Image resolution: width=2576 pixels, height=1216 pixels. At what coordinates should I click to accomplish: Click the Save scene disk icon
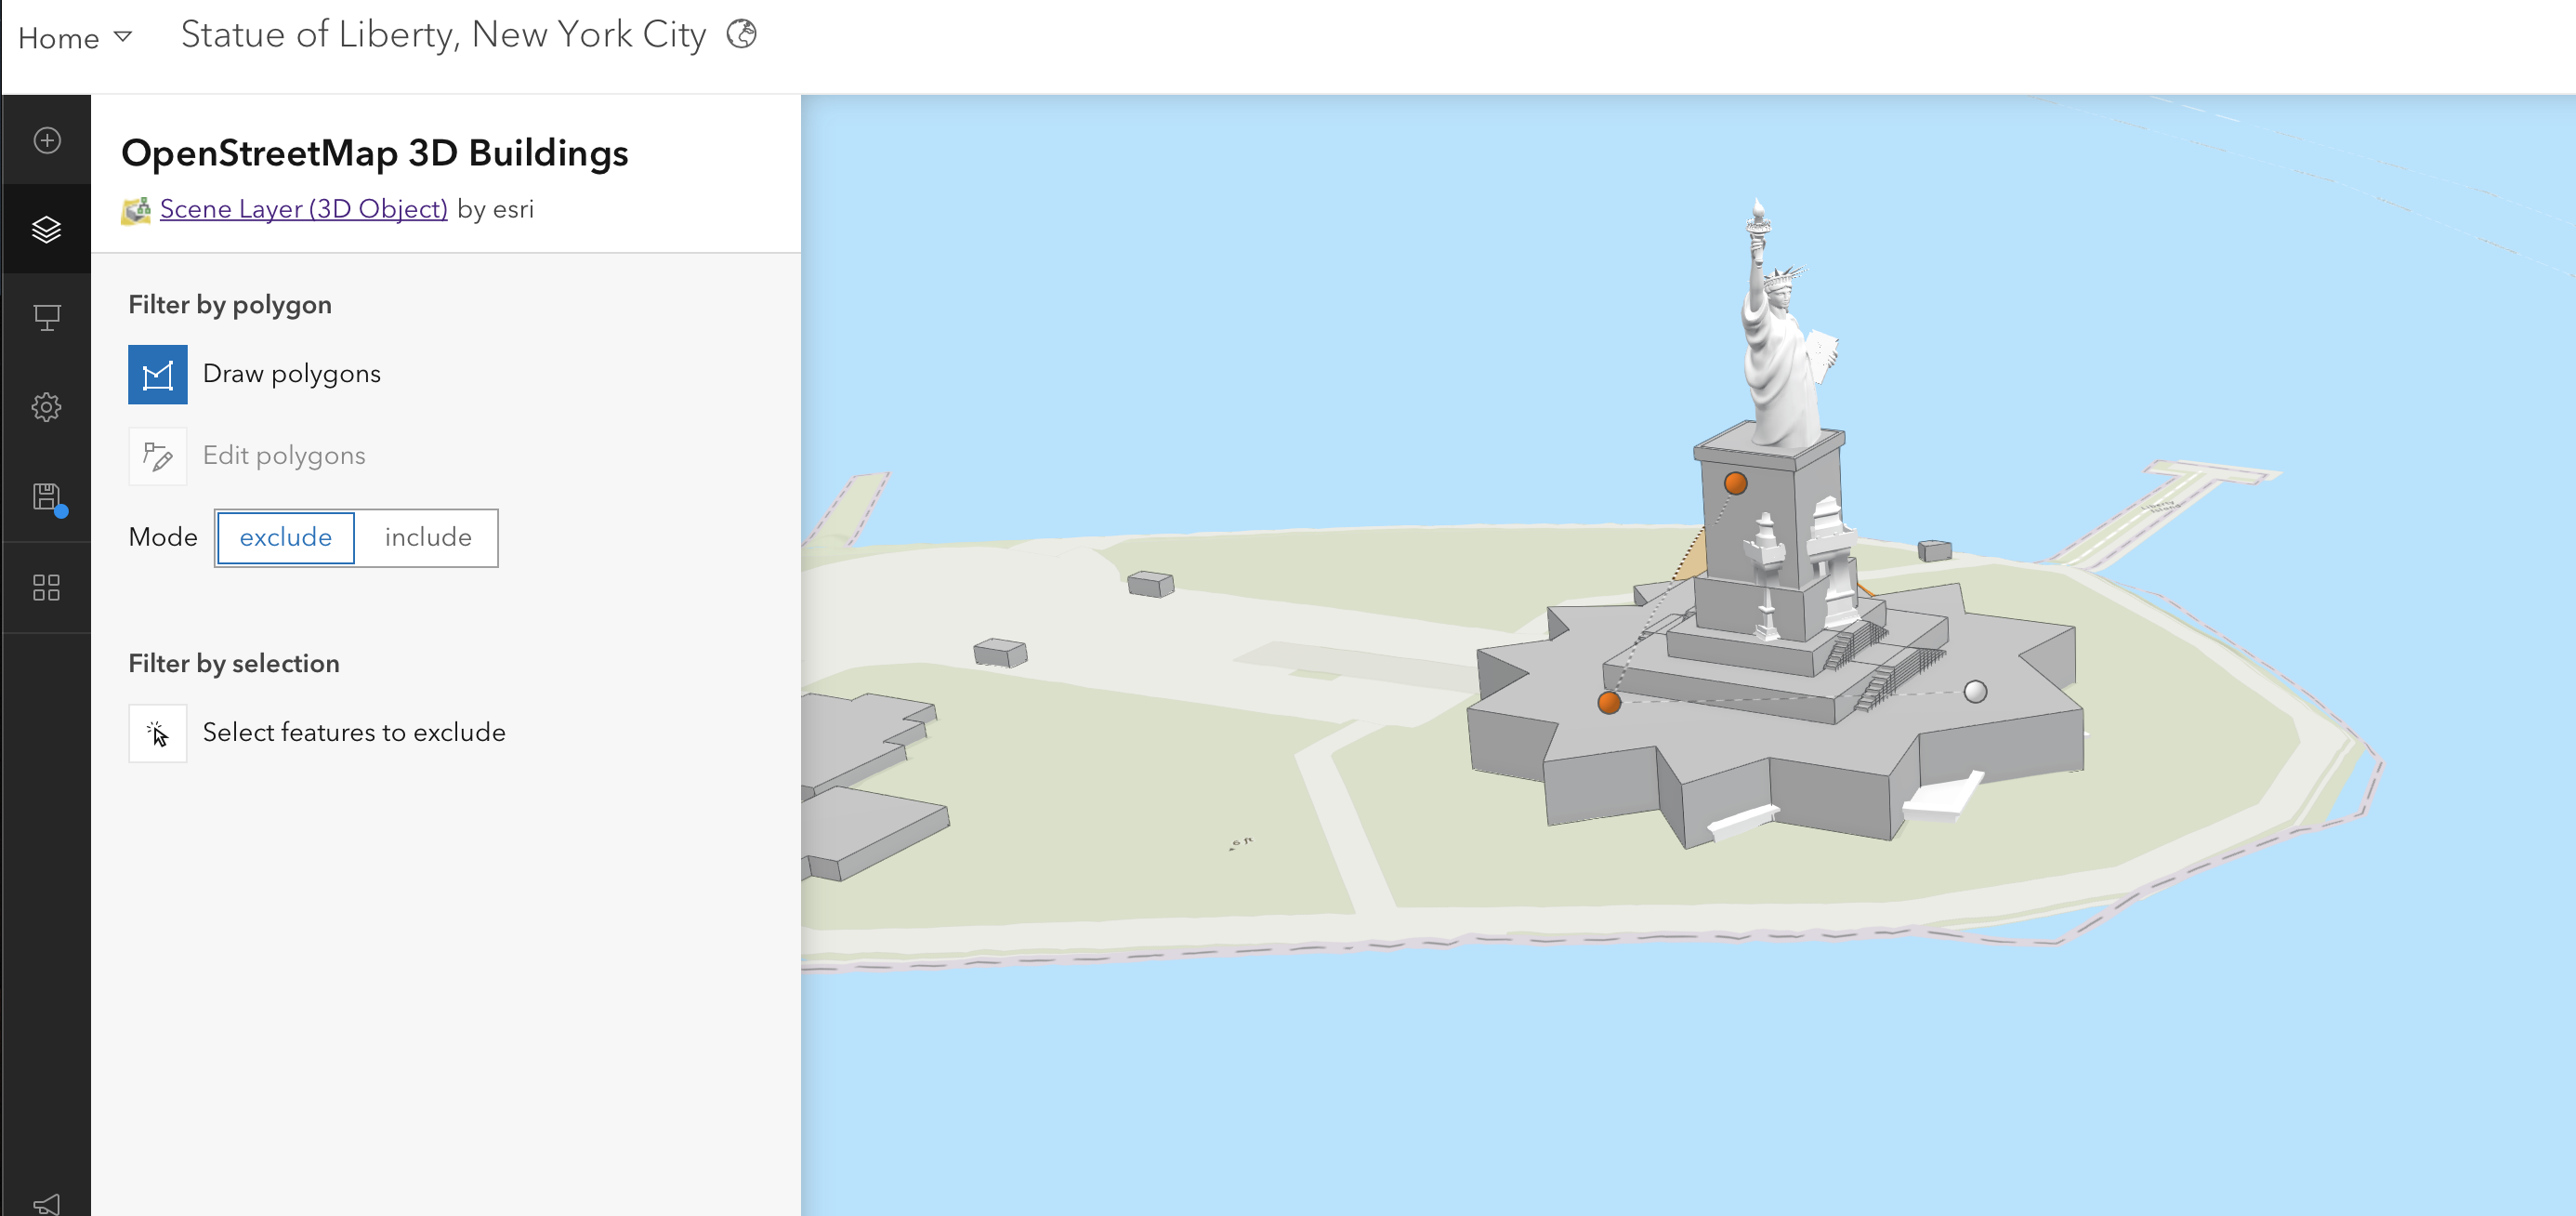click(47, 497)
